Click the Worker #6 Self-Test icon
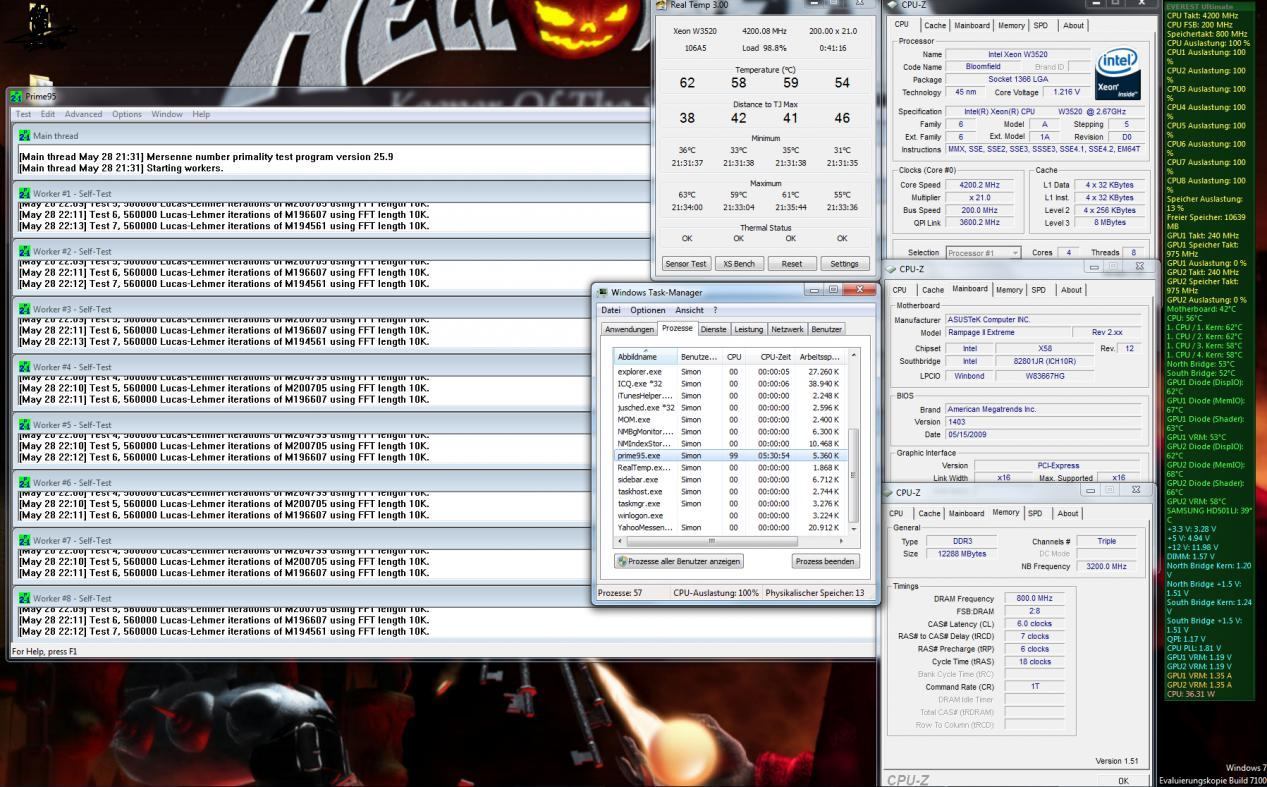This screenshot has height=787, width=1267. 25,482
